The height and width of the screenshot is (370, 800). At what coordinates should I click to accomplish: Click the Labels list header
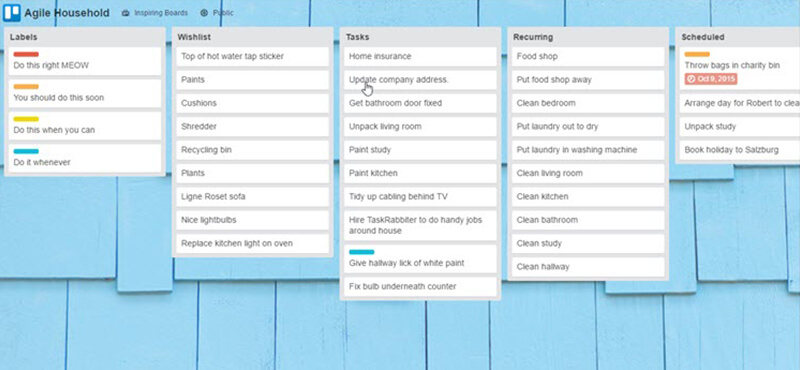click(23, 37)
